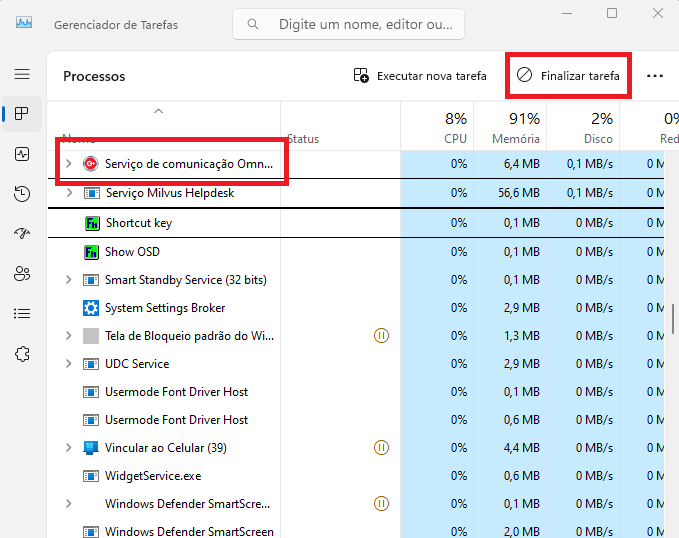679x538 pixels.
Task: Sort by the Memória column header
Action: [x=510, y=127]
